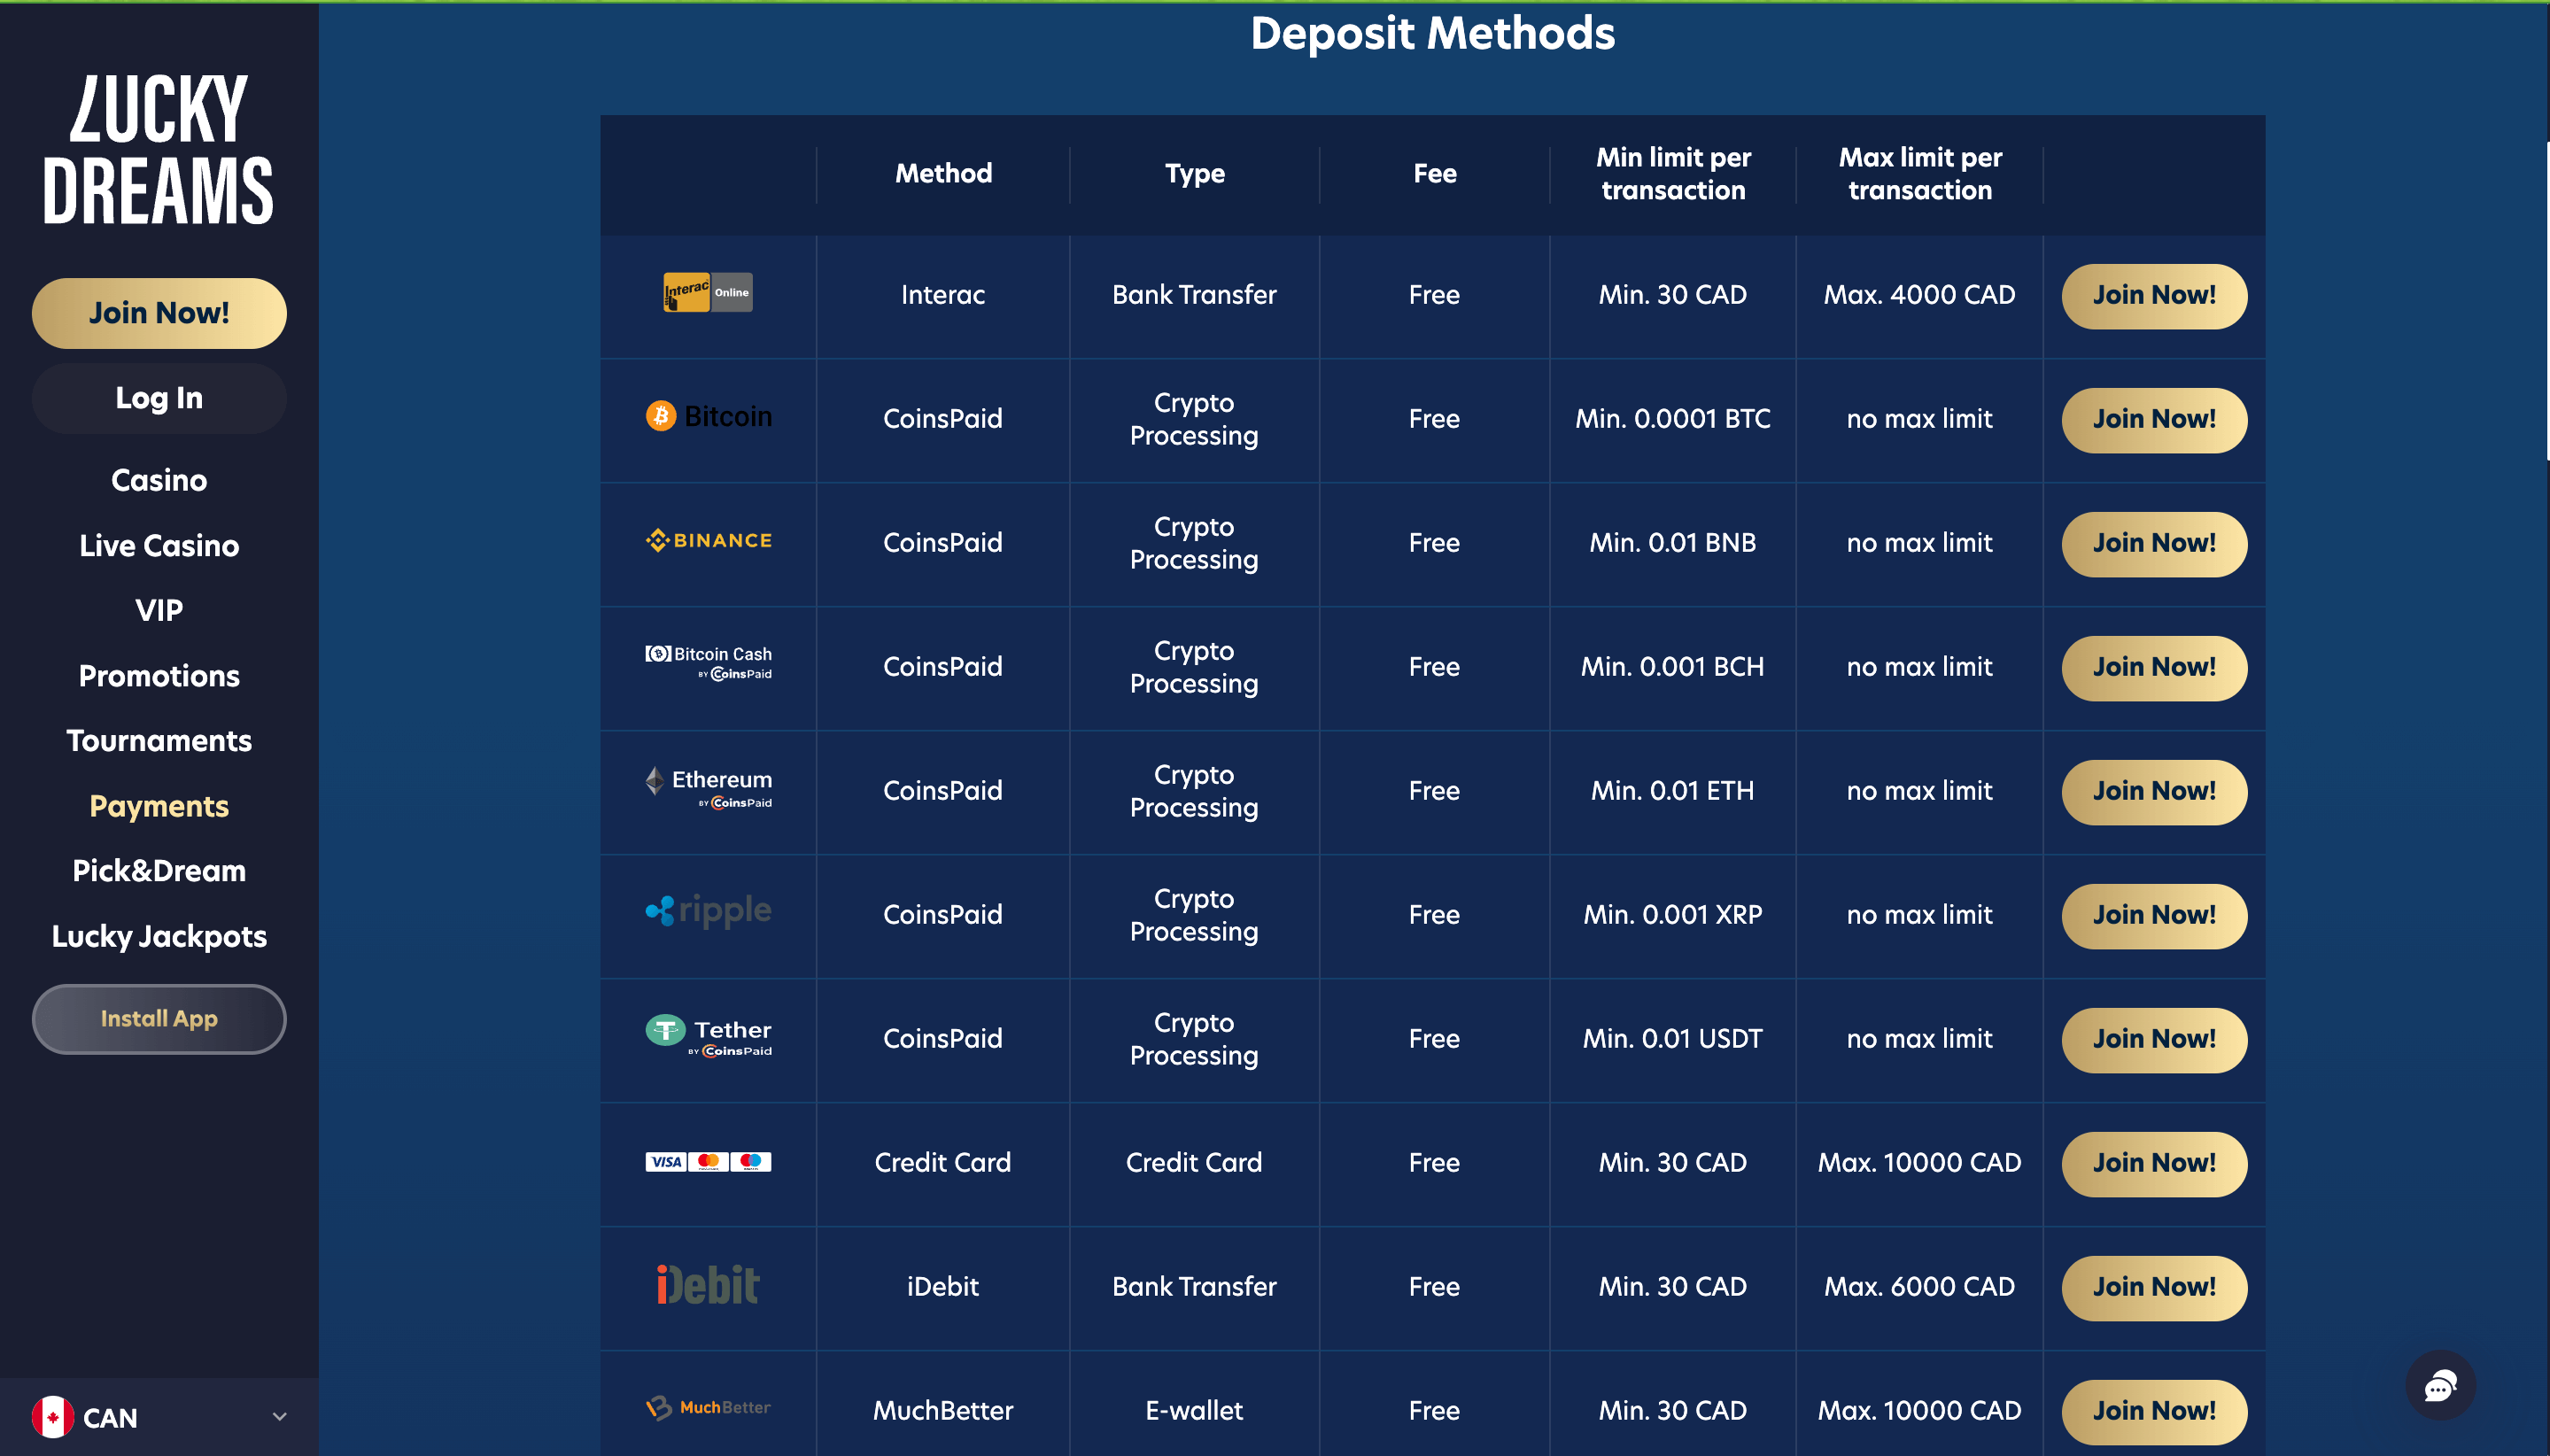Image resolution: width=2550 pixels, height=1456 pixels.
Task: Click the Fee column header
Action: pos(1434,174)
